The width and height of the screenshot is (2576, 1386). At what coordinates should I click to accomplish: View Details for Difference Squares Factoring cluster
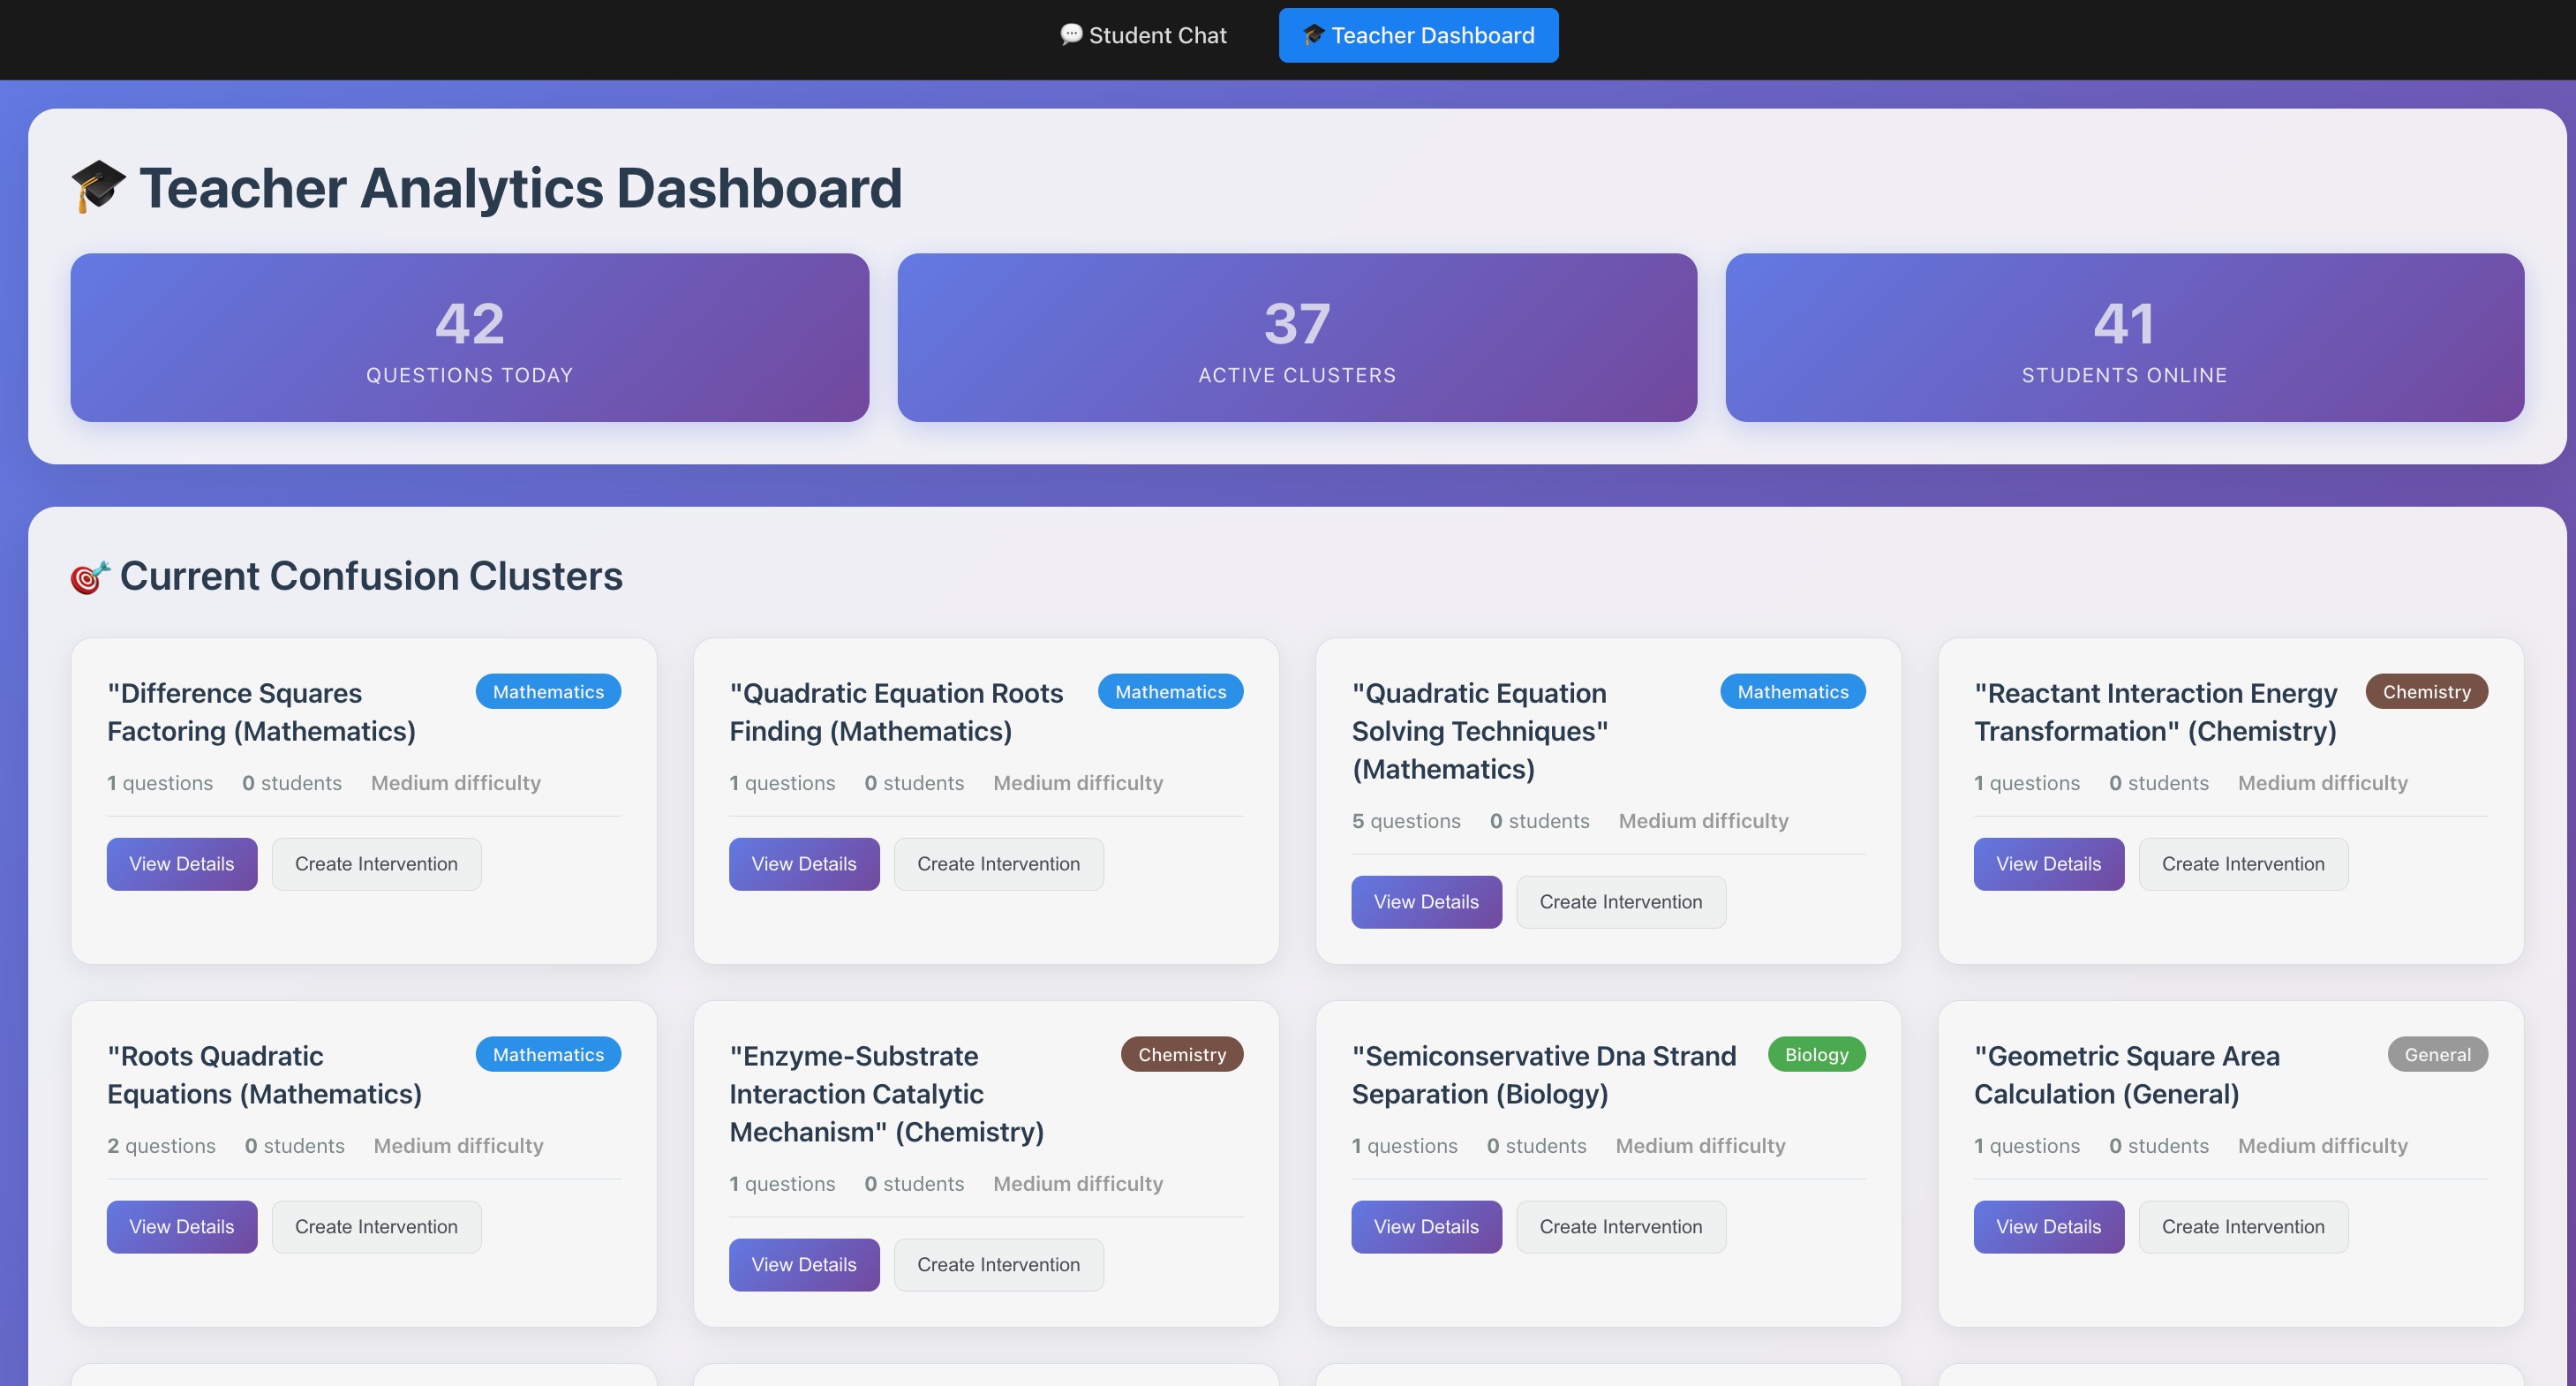(x=181, y=864)
